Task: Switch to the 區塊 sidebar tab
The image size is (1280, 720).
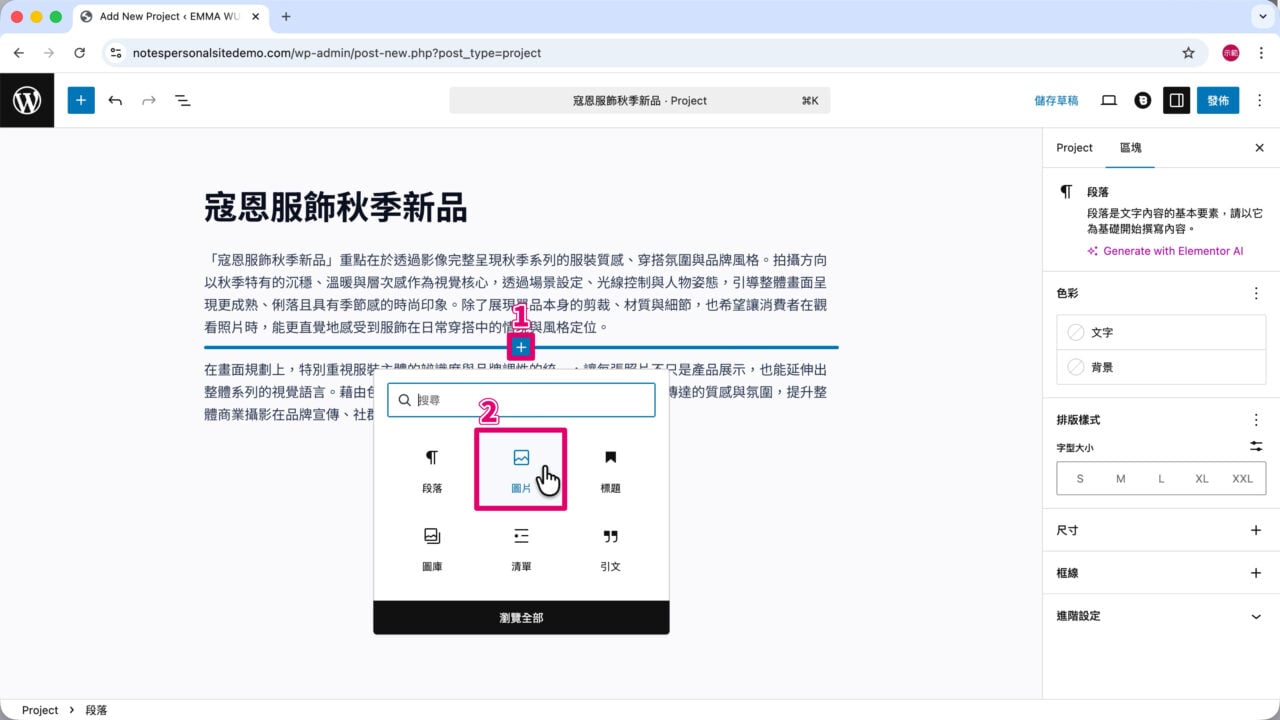Action: [x=1130, y=147]
